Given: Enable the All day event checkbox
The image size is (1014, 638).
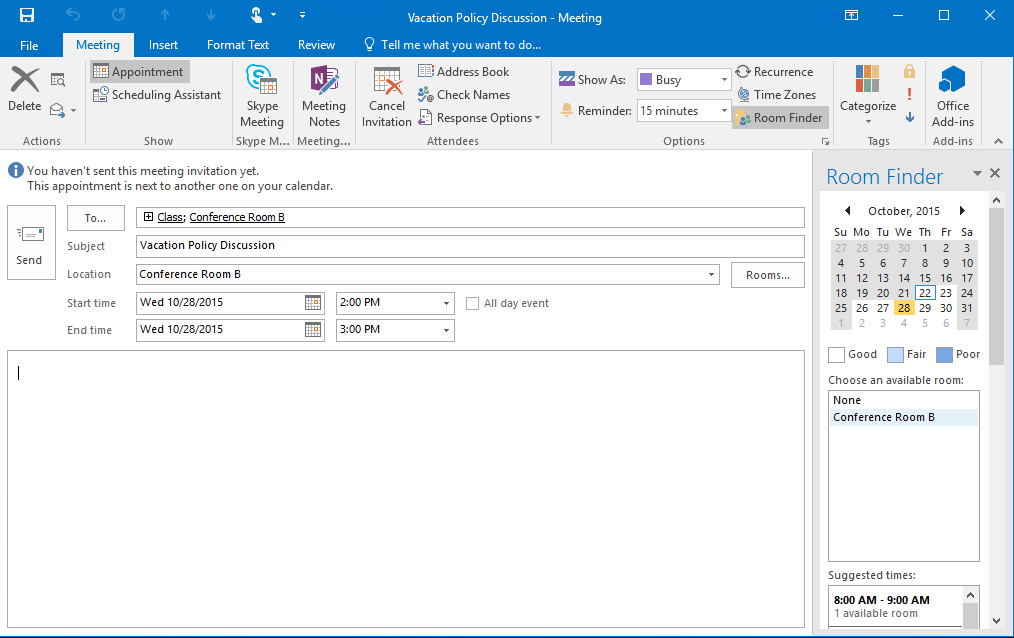Looking at the screenshot, I should pyautogui.click(x=474, y=303).
